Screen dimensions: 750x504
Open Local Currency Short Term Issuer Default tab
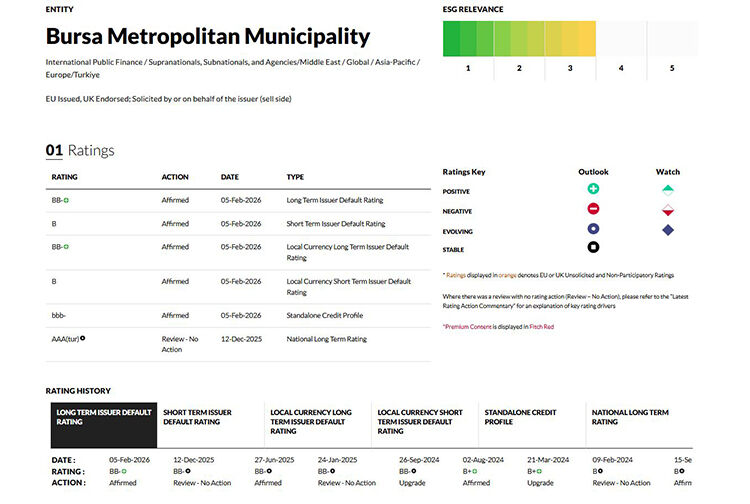pos(425,425)
